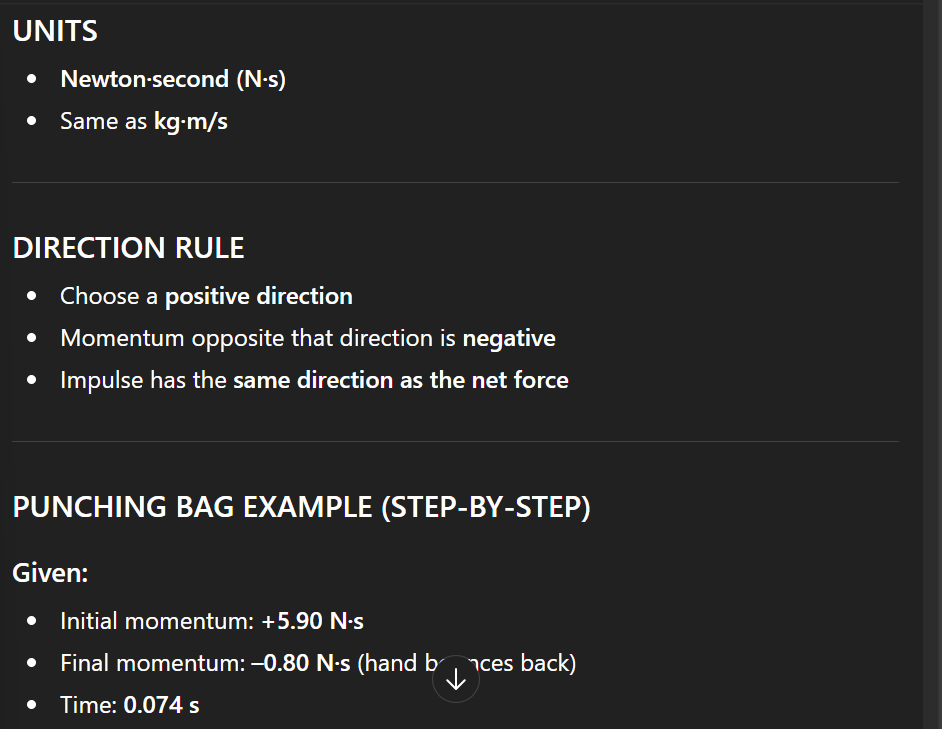Click the 0.074 s time value
Image resolution: width=942 pixels, height=729 pixels.
161,705
